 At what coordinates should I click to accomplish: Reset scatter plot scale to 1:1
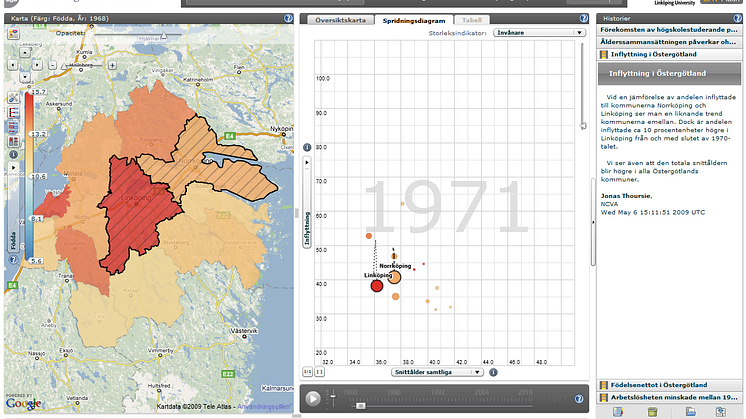pyautogui.click(x=307, y=372)
